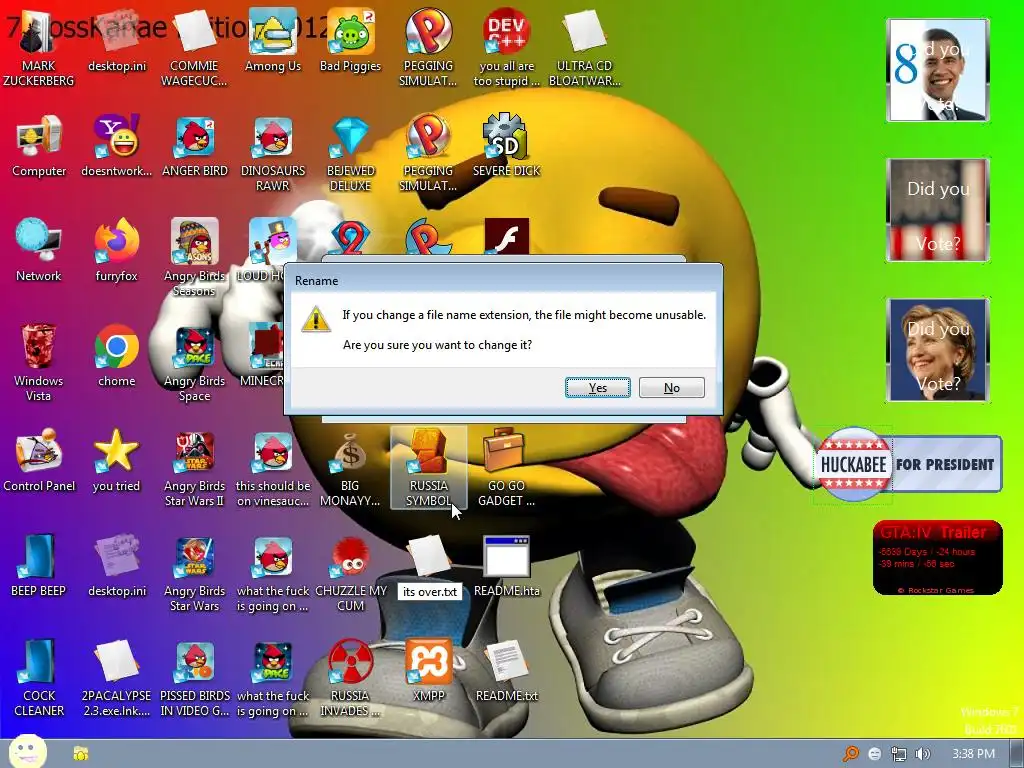Screen dimensions: 1024x768
Task: Select the RUSSIA INVADES radiation icon
Action: (x=350, y=678)
